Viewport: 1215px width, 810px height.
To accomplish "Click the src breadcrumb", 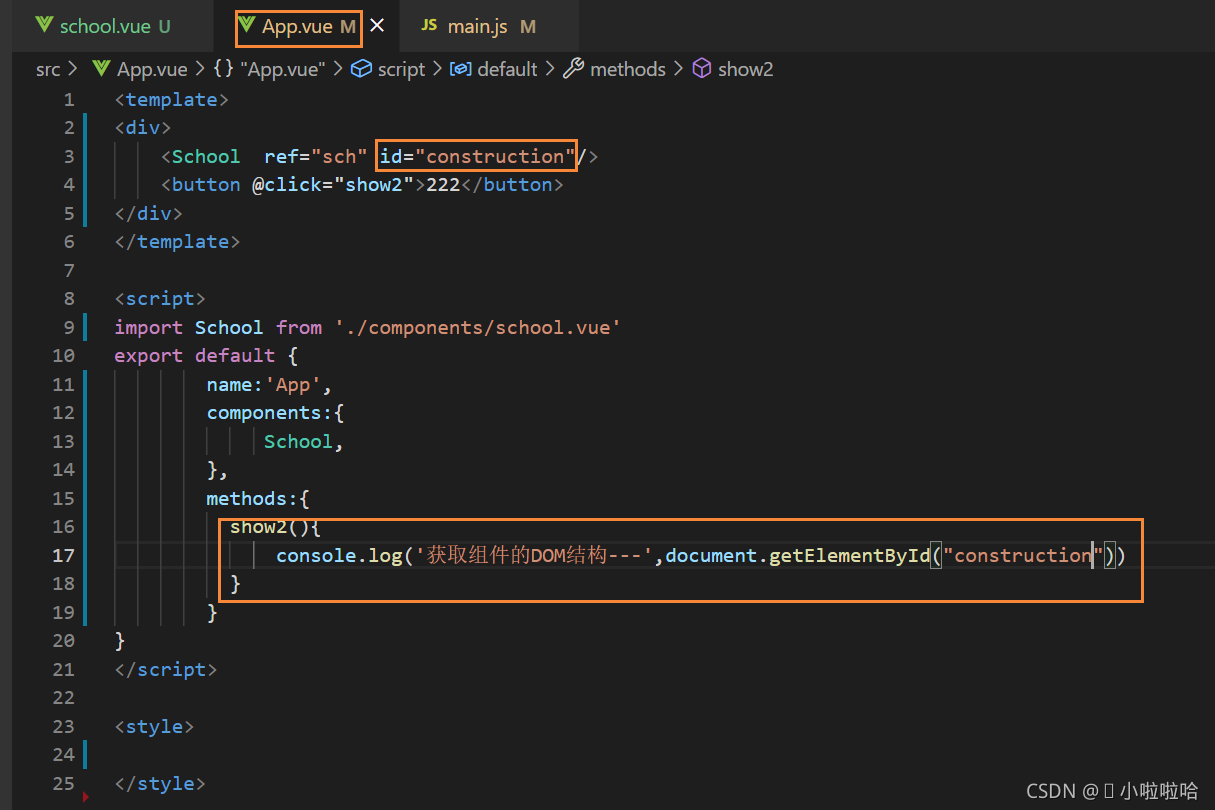I will click(48, 69).
